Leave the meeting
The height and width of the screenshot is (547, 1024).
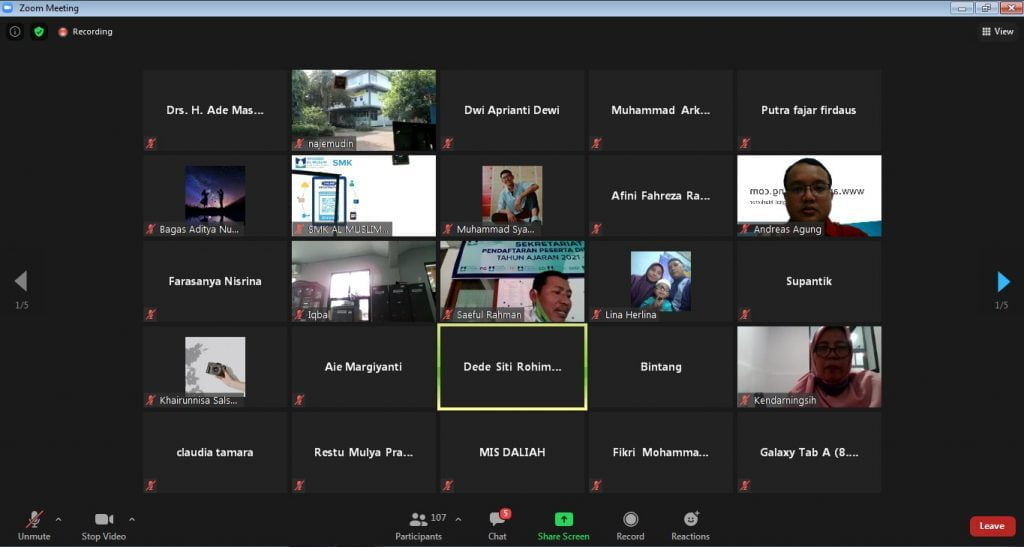click(992, 525)
